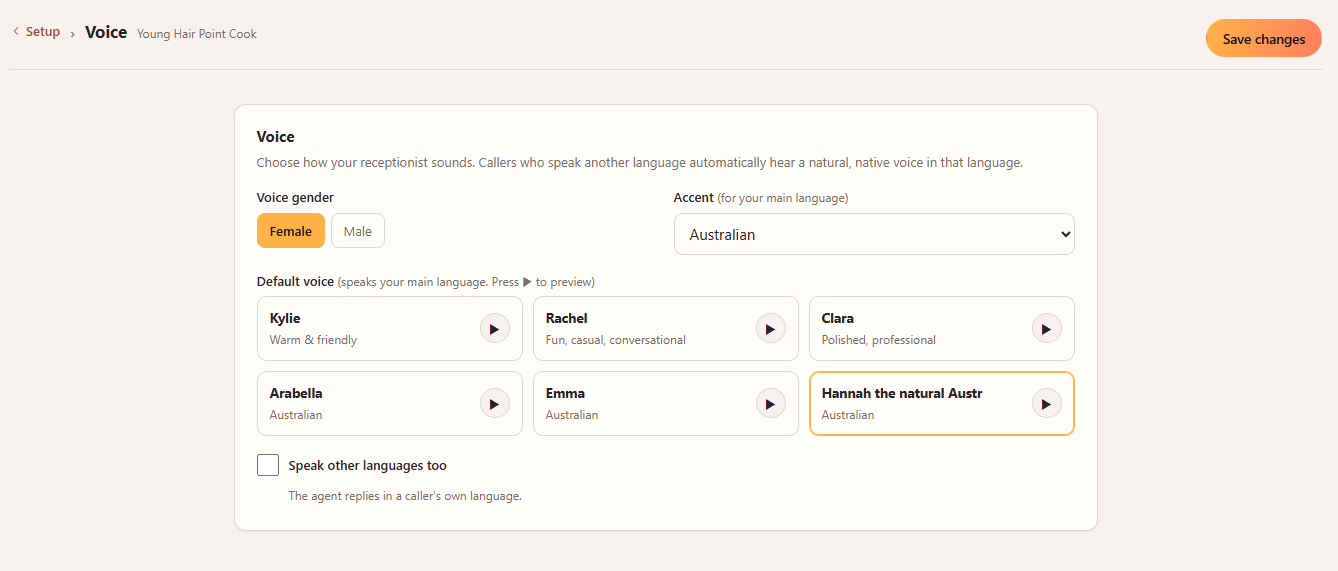Select the Female voice gender
1338x571 pixels.
click(x=291, y=230)
